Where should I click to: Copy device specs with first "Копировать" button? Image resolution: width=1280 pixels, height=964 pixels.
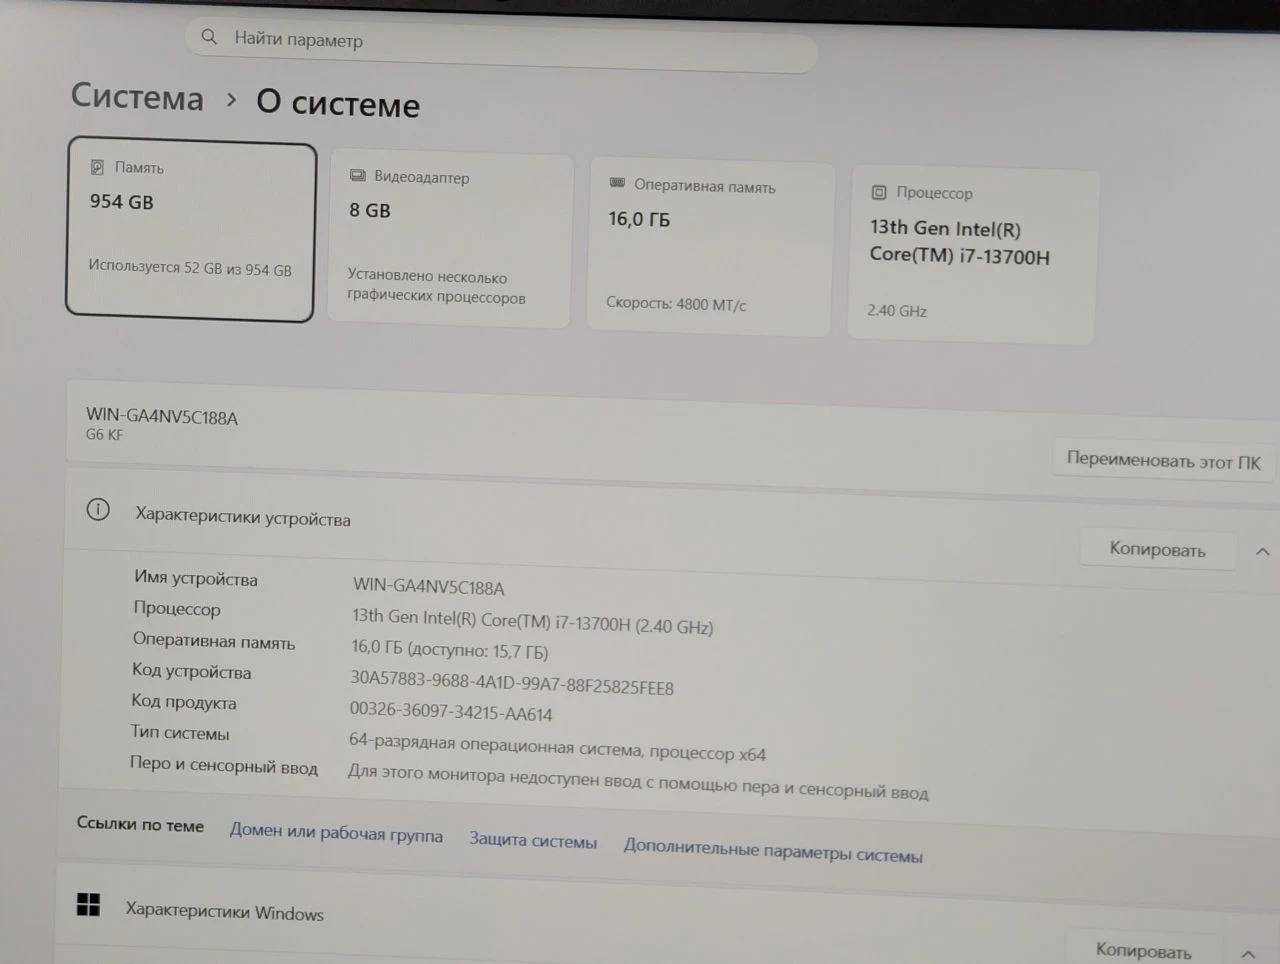pos(1157,549)
